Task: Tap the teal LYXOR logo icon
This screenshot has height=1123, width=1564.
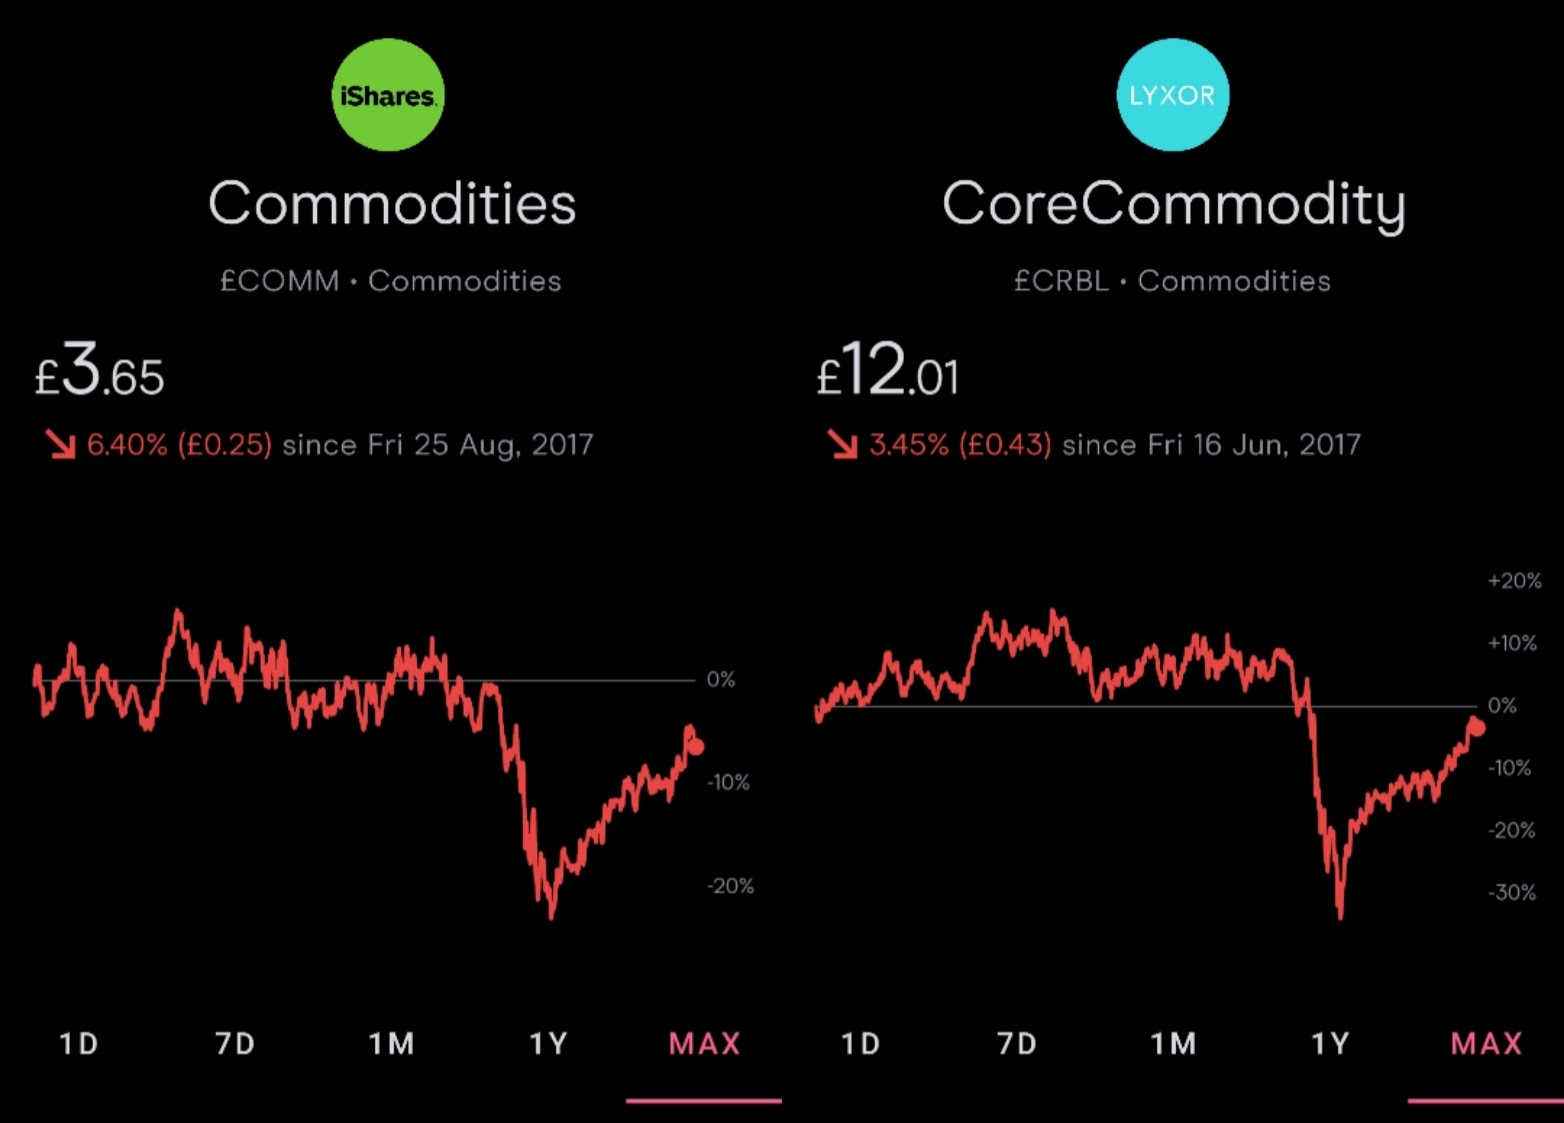Action: click(1172, 95)
